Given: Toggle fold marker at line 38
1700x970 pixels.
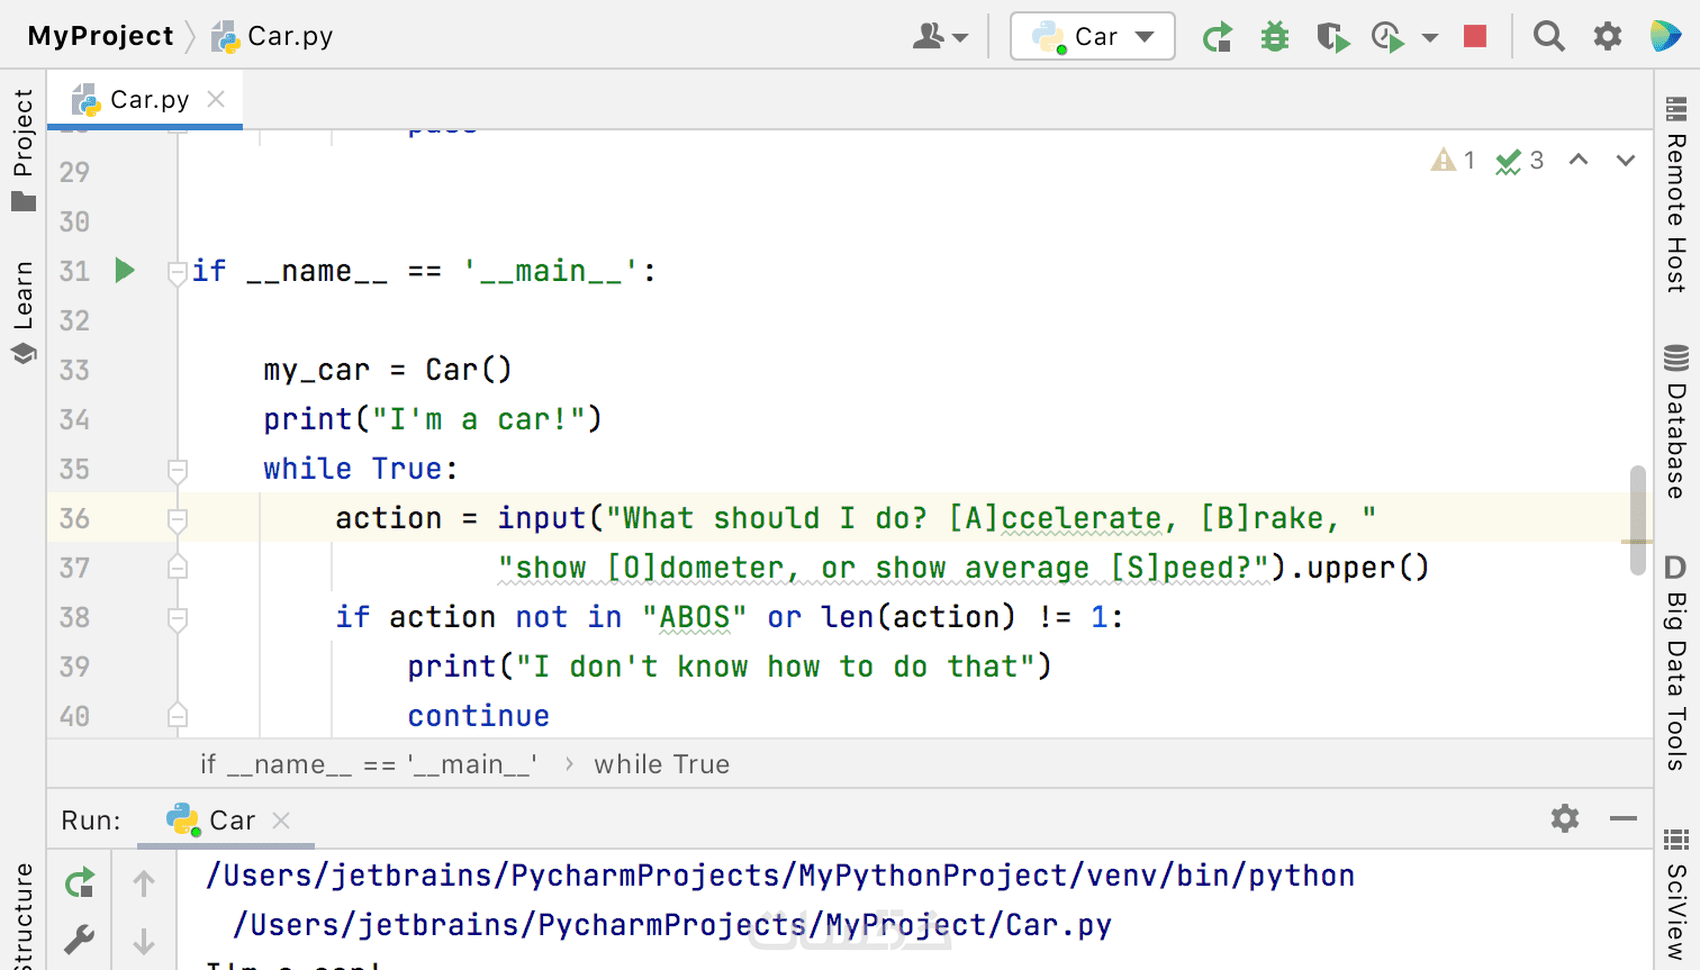Looking at the screenshot, I should (178, 618).
